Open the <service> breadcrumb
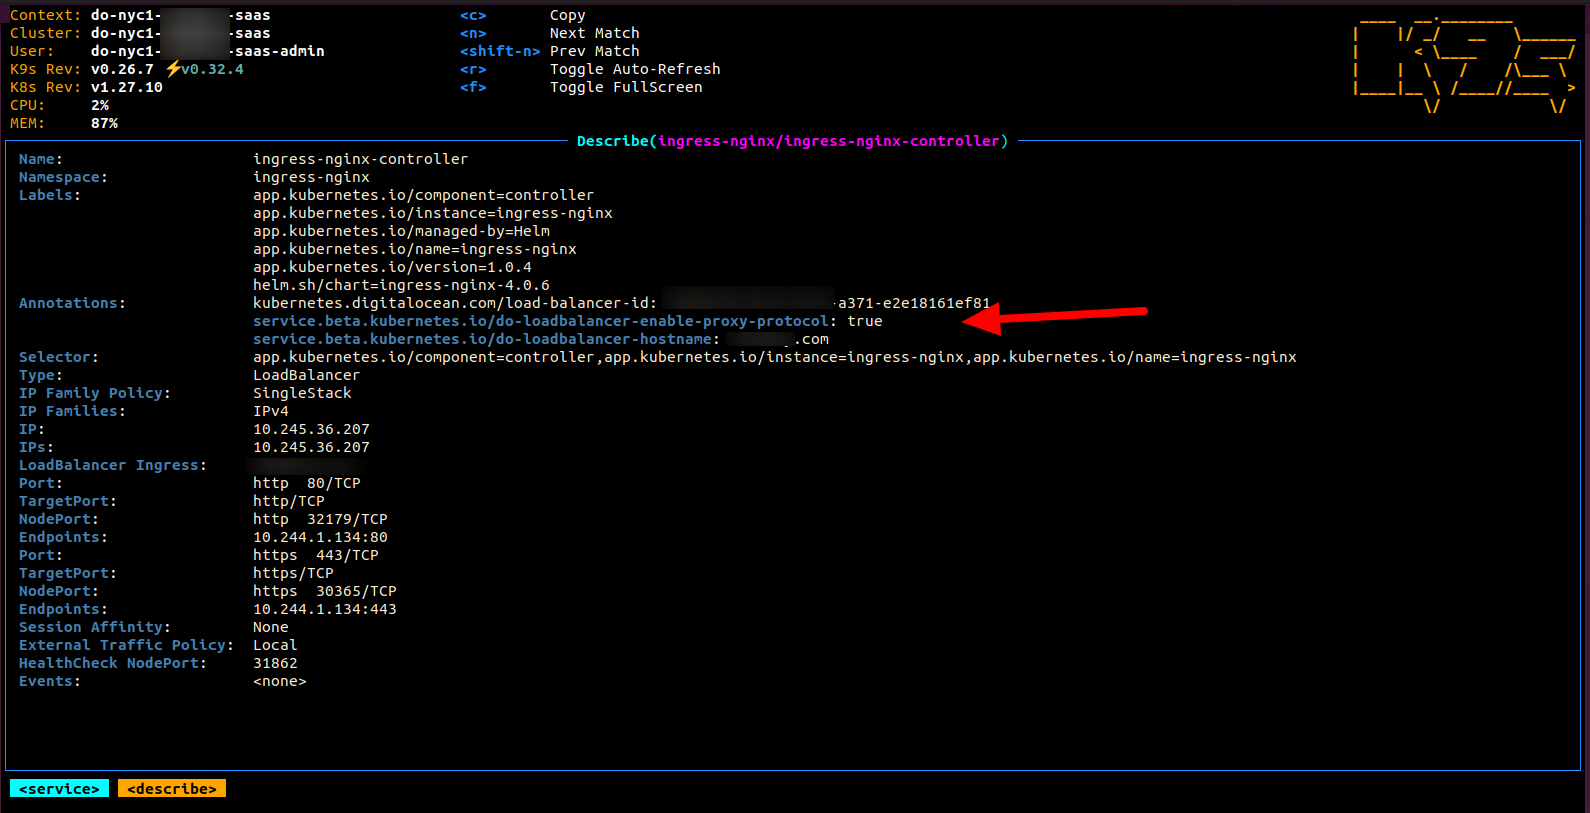The width and height of the screenshot is (1590, 813). click(59, 789)
